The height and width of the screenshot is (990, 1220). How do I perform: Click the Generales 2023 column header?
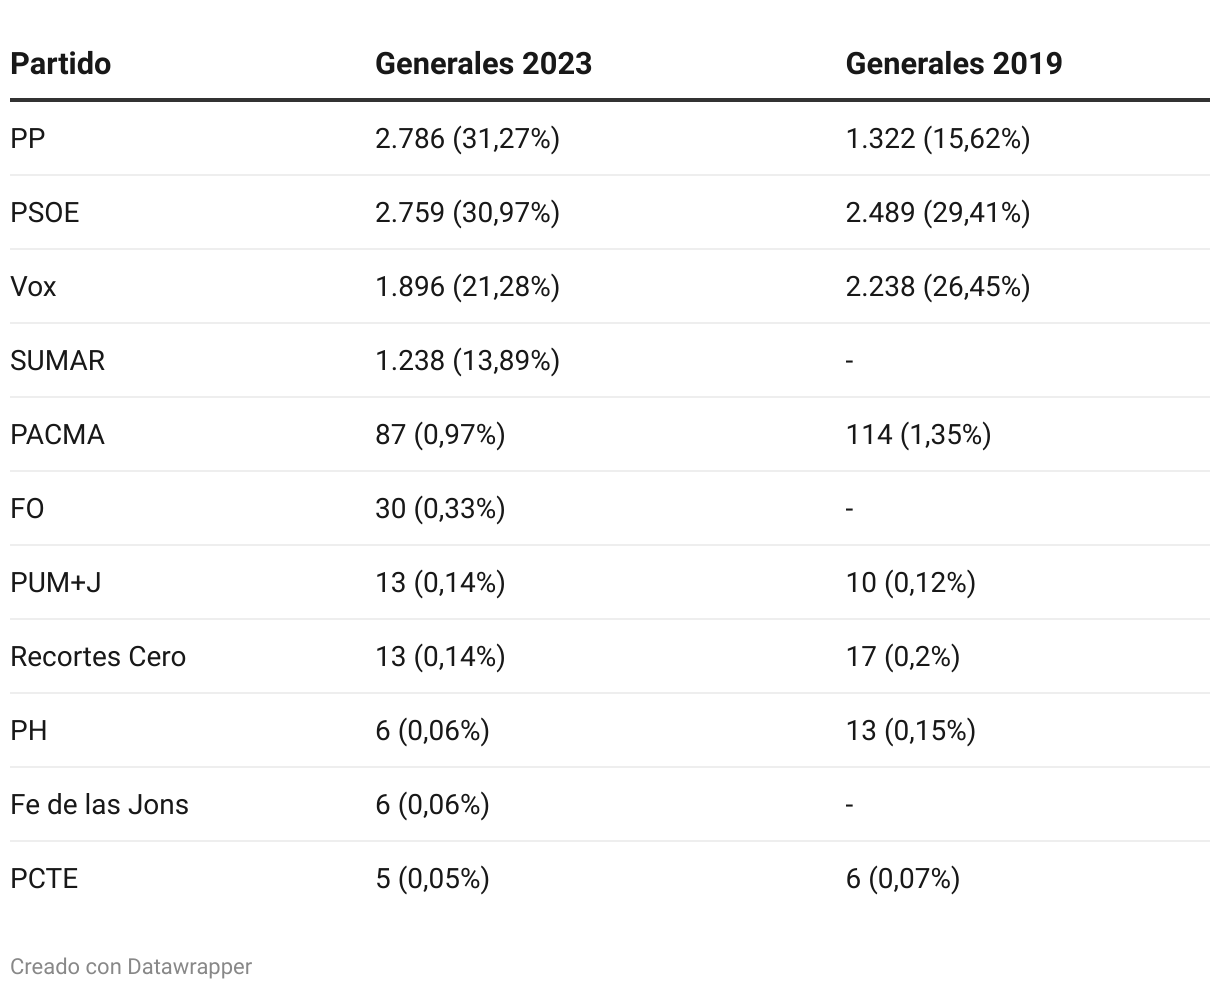[483, 64]
